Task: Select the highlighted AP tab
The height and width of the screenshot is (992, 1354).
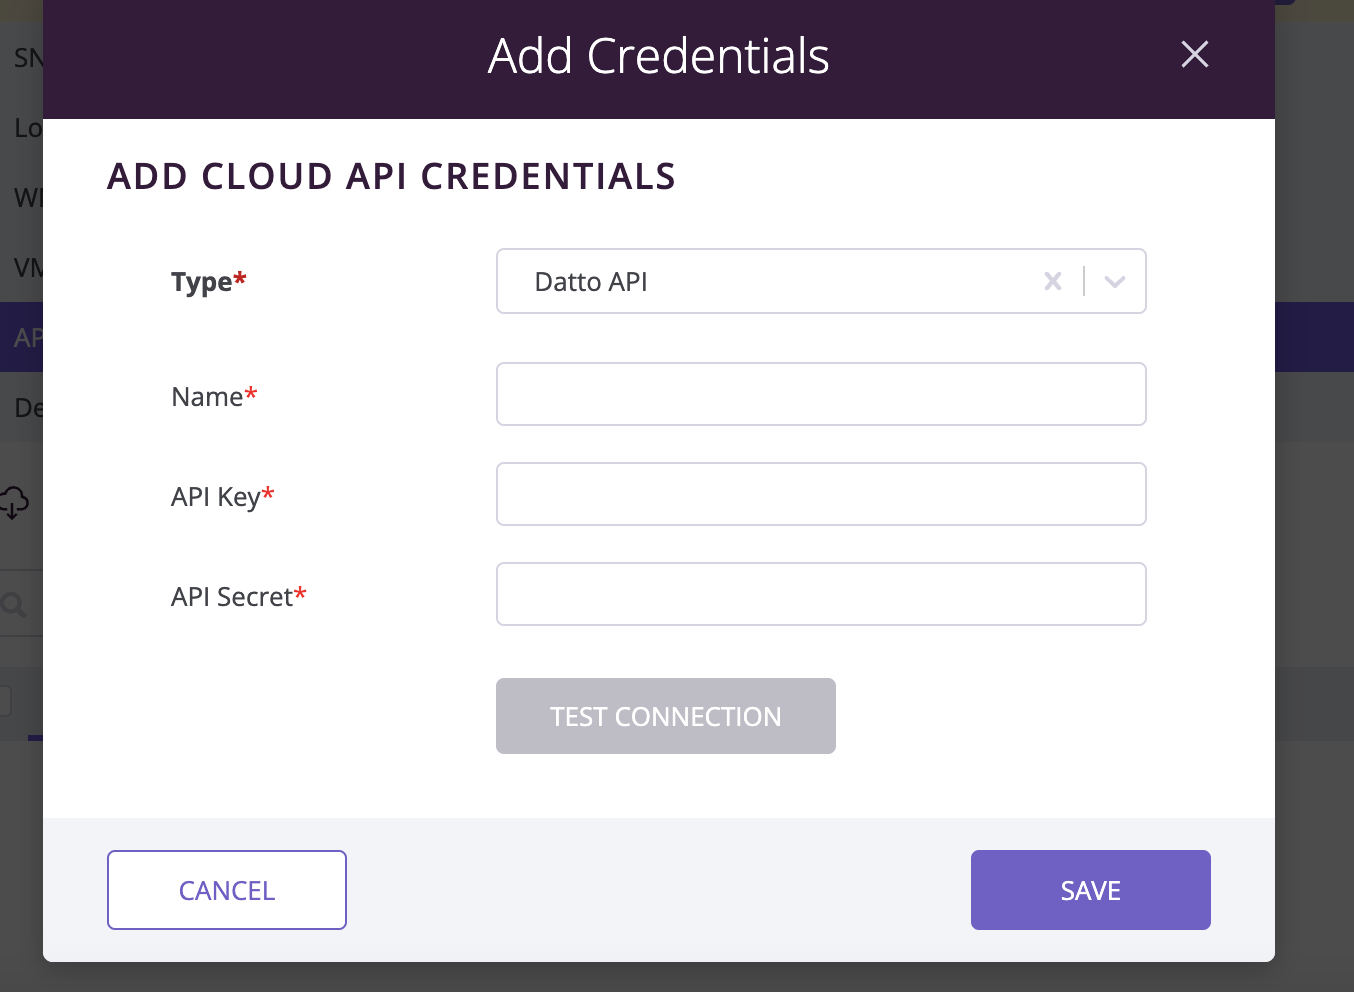Action: click(27, 338)
